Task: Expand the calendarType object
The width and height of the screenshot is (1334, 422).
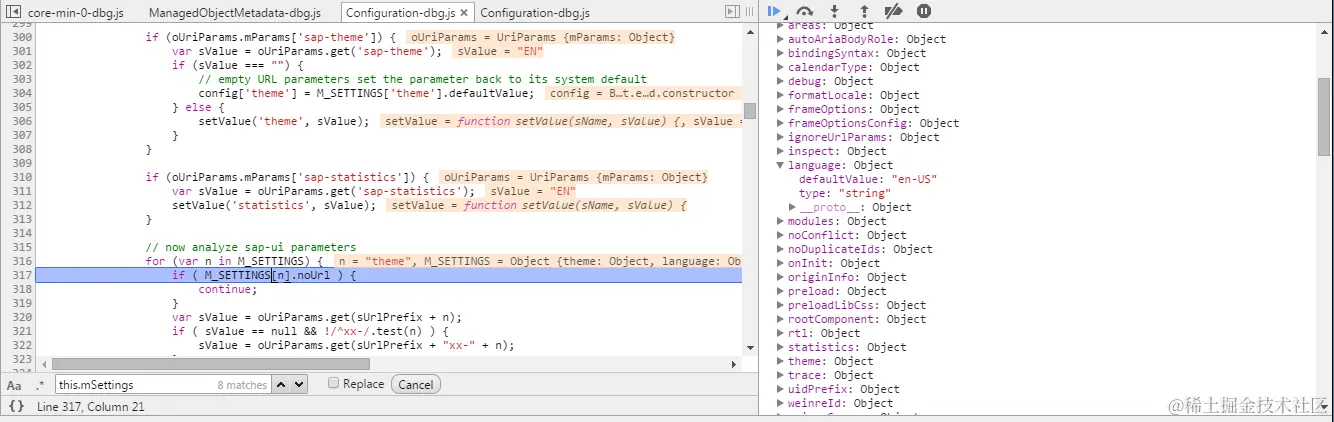Action: pyautogui.click(x=780, y=67)
